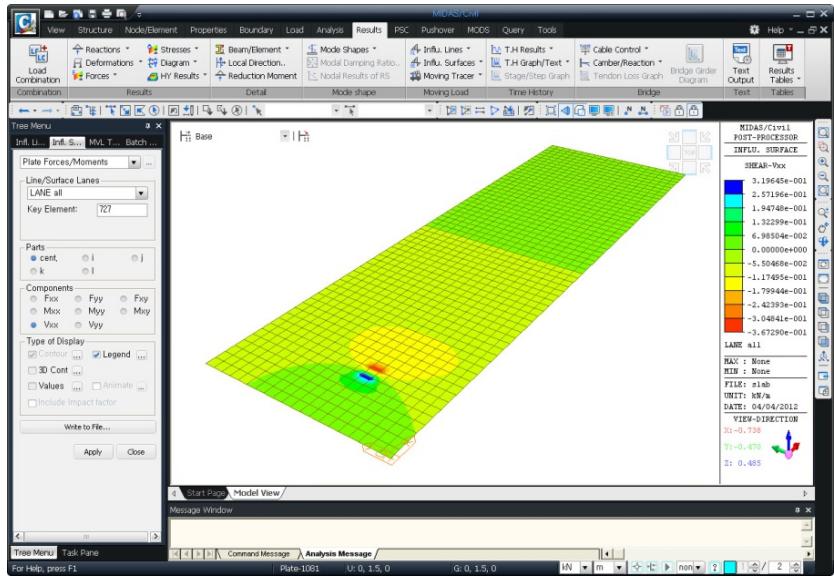Switch to the Command Message tab
This screenshot has width=834, height=578.
pos(258,554)
